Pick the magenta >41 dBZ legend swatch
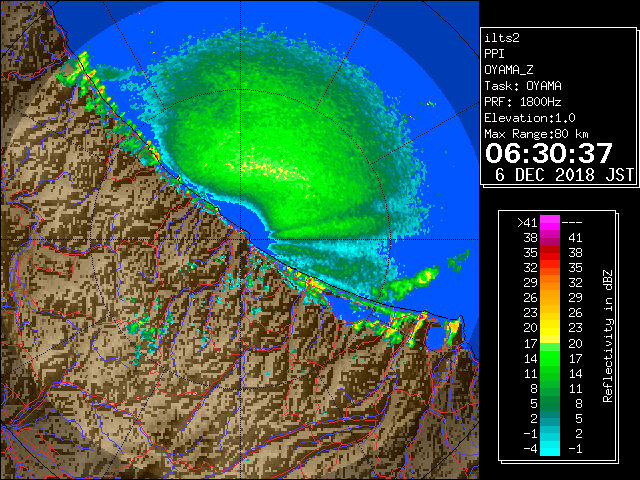This screenshot has width=640, height=480. tap(550, 223)
